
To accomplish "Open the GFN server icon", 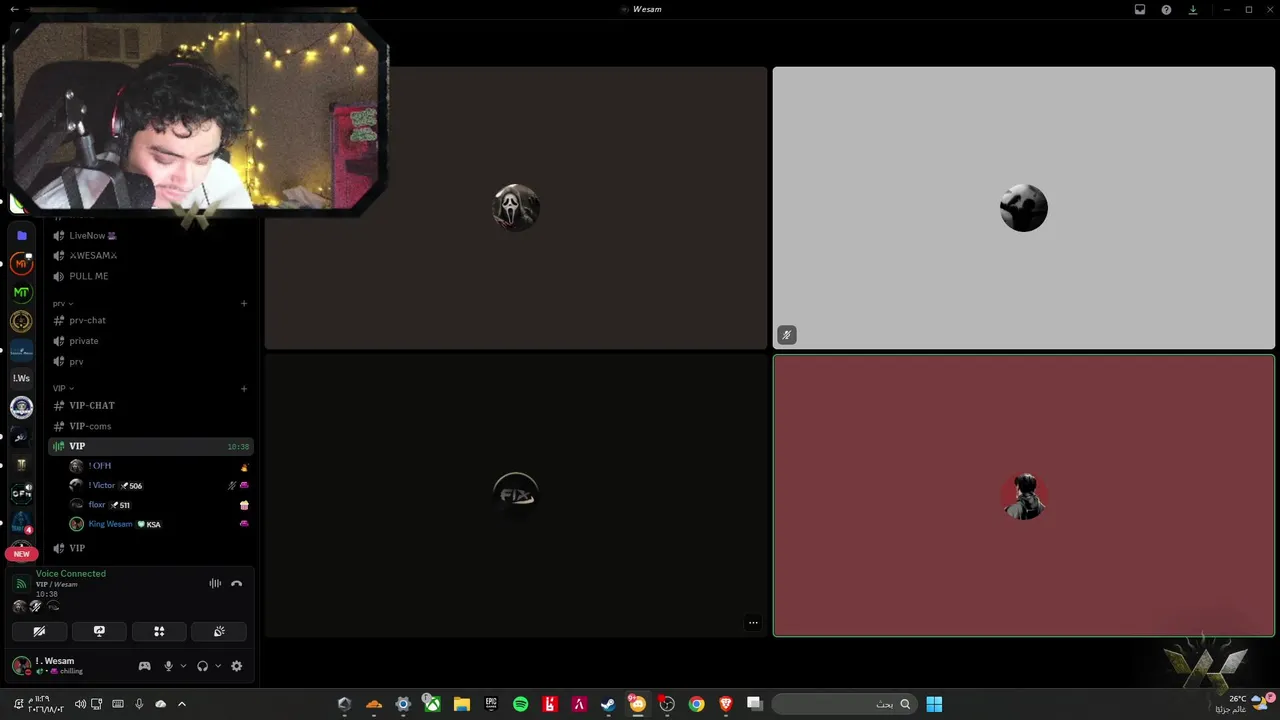I will [x=21, y=493].
